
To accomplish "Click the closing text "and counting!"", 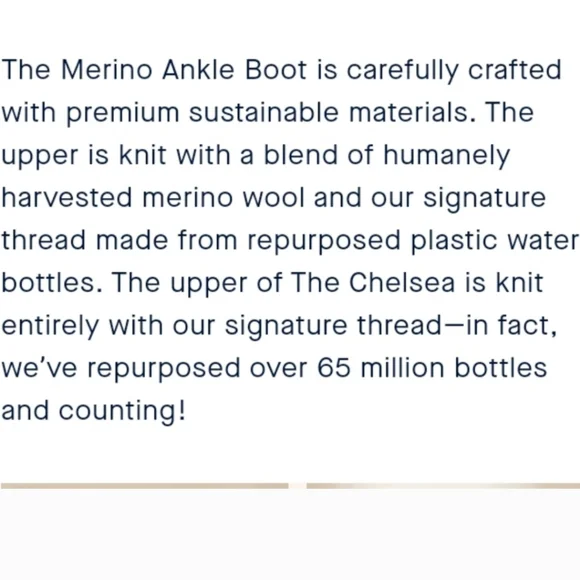I will click(x=93, y=411).
